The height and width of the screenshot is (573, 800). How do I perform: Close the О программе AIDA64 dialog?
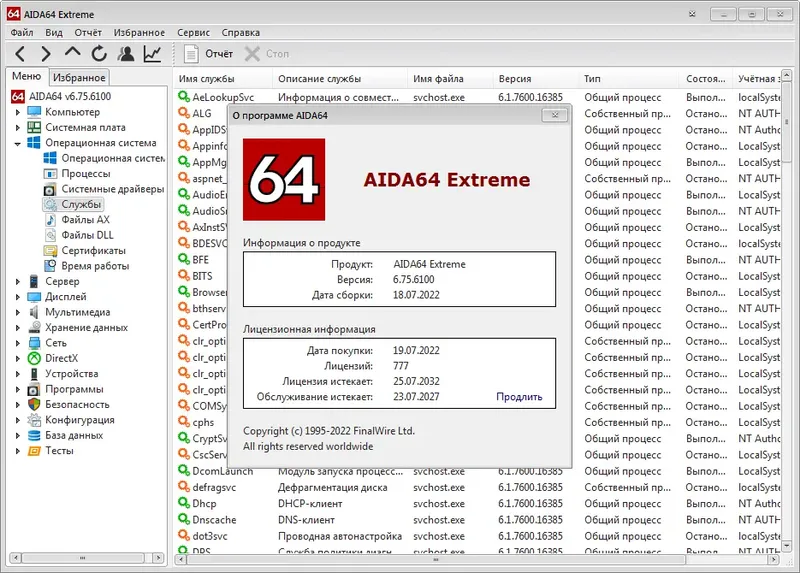click(555, 115)
